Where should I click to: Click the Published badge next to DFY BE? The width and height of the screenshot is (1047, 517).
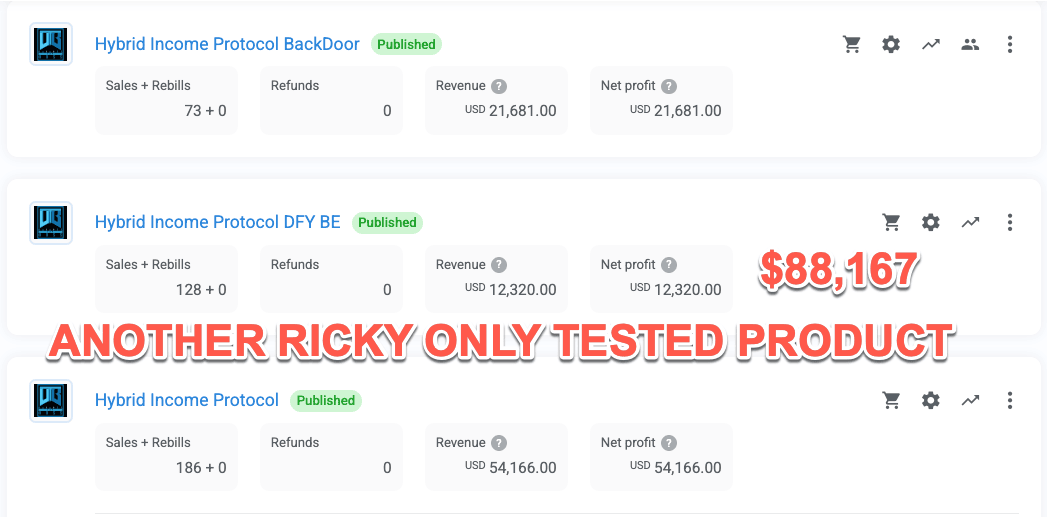(387, 222)
